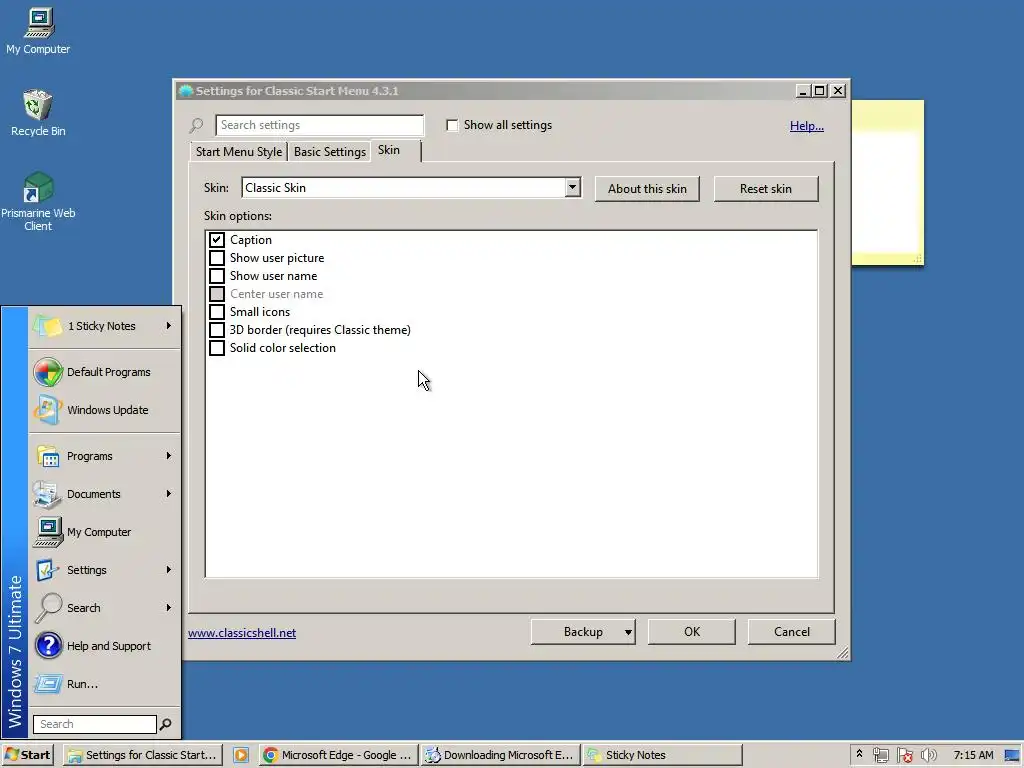
Task: Expand Search submenu arrow
Action: [x=168, y=607]
